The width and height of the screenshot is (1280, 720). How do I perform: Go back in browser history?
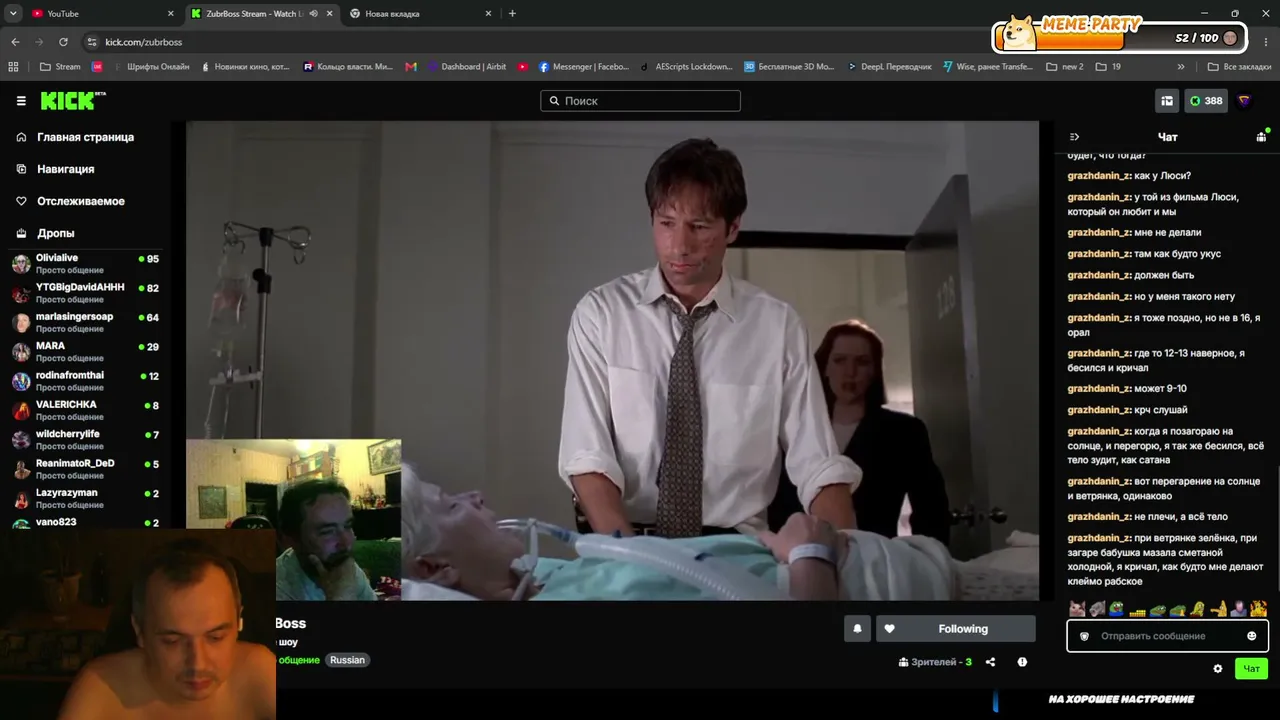point(15,42)
